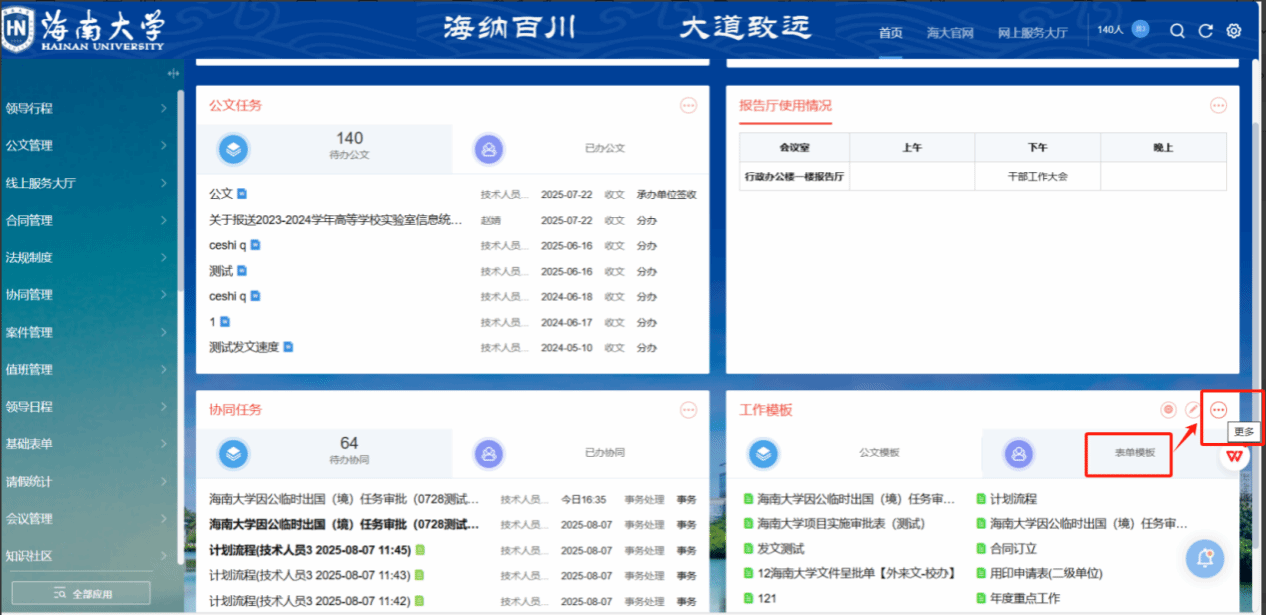The image size is (1266, 615).
Task: Open 海大官网 in the top navigation
Action: tap(950, 33)
